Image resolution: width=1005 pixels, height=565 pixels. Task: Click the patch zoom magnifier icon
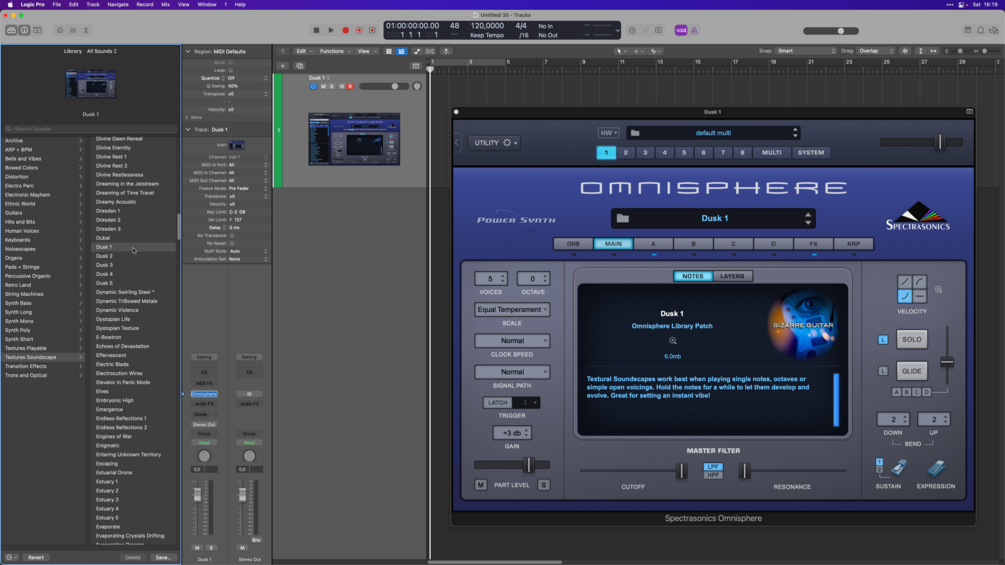tap(672, 341)
